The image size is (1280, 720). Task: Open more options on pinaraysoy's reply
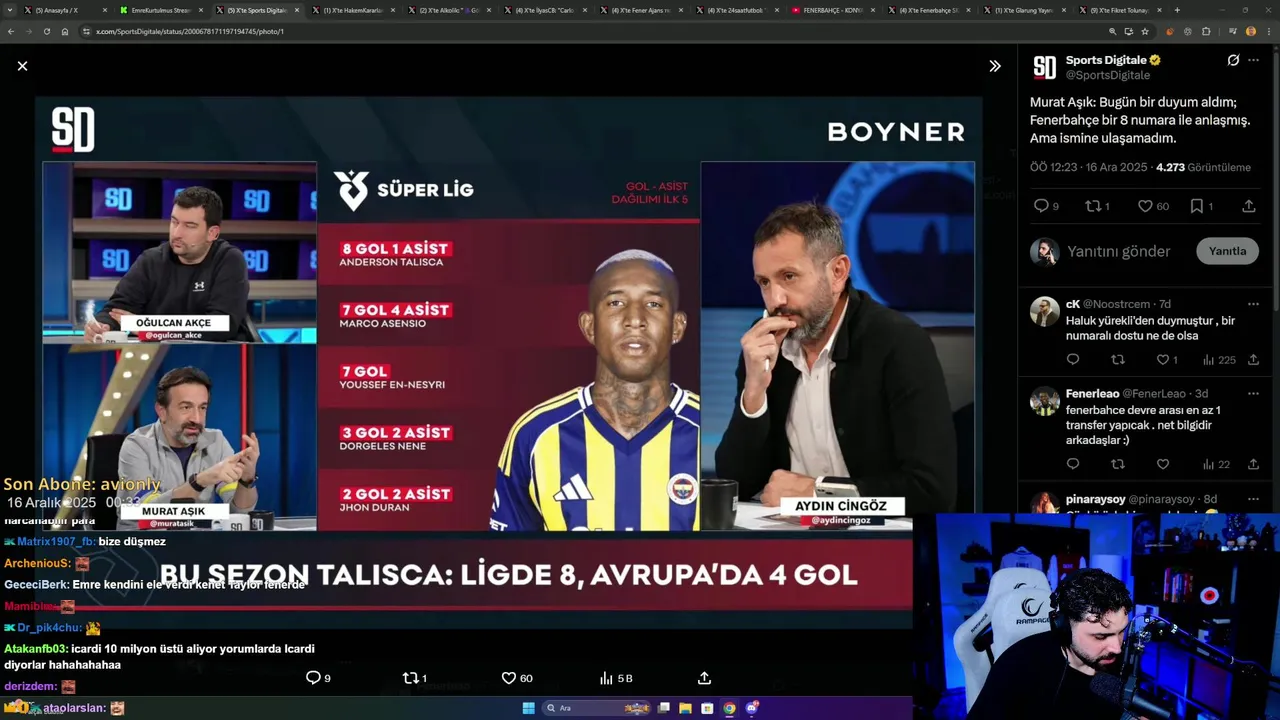tap(1253, 499)
